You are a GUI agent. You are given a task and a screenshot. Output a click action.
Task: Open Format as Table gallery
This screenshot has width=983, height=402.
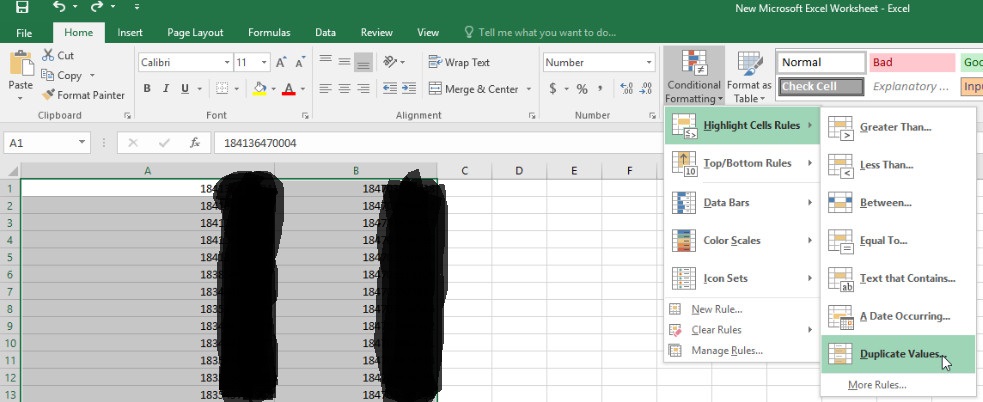(748, 78)
